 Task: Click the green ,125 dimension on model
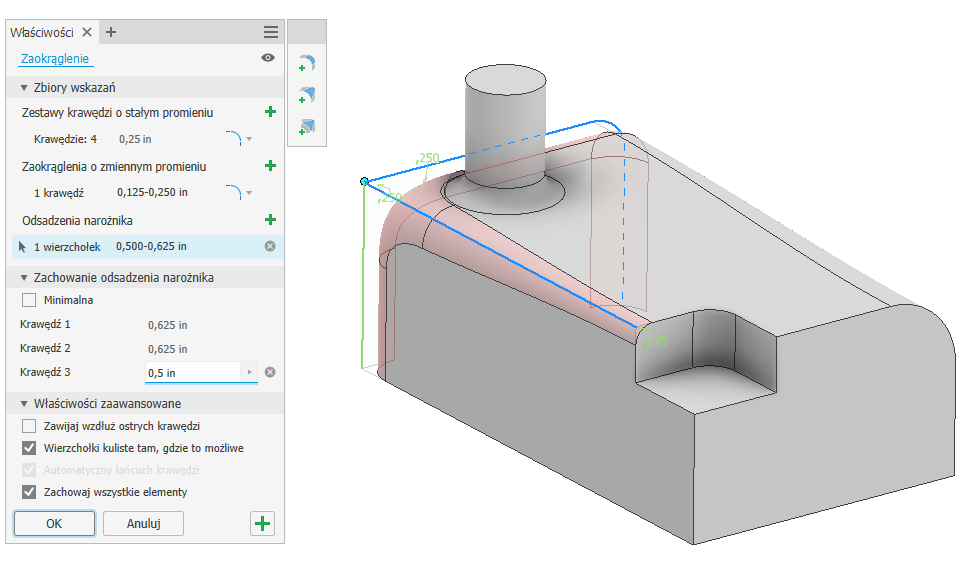(x=655, y=341)
